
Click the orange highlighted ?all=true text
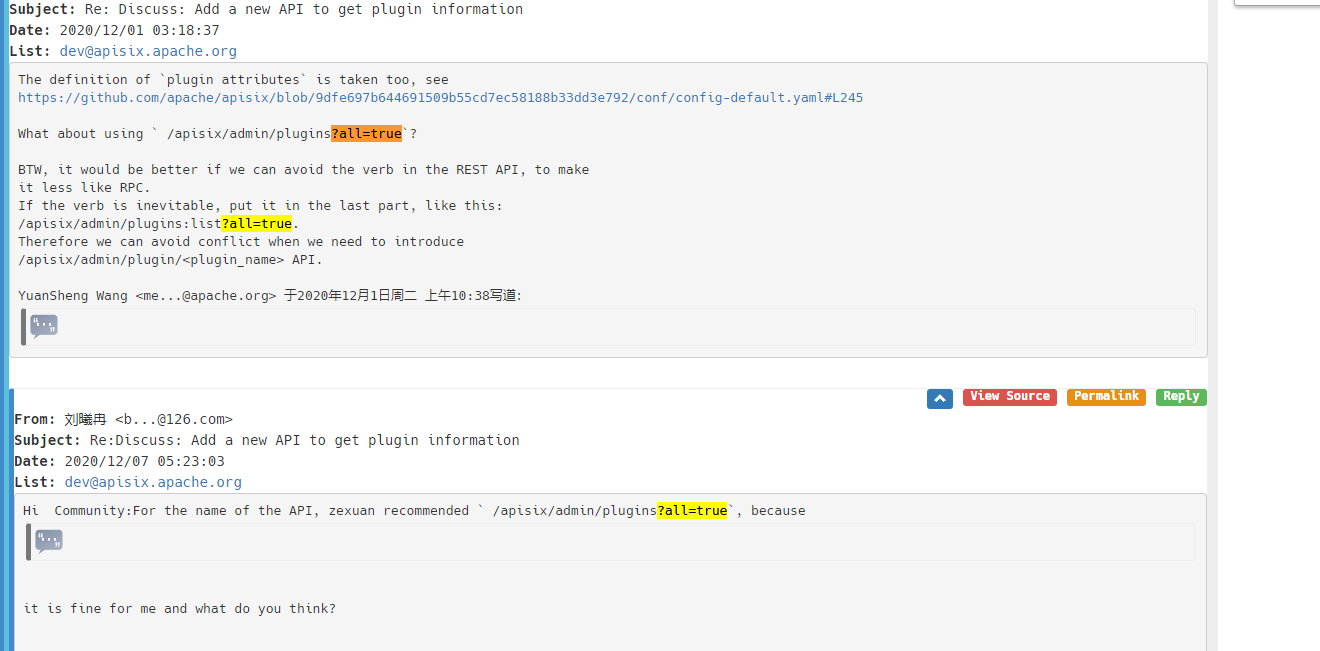coord(367,134)
